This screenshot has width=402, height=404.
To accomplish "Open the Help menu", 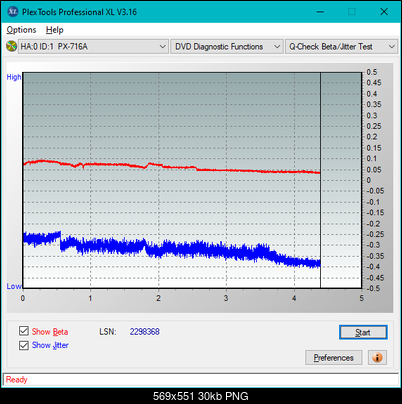I will coord(55,30).
